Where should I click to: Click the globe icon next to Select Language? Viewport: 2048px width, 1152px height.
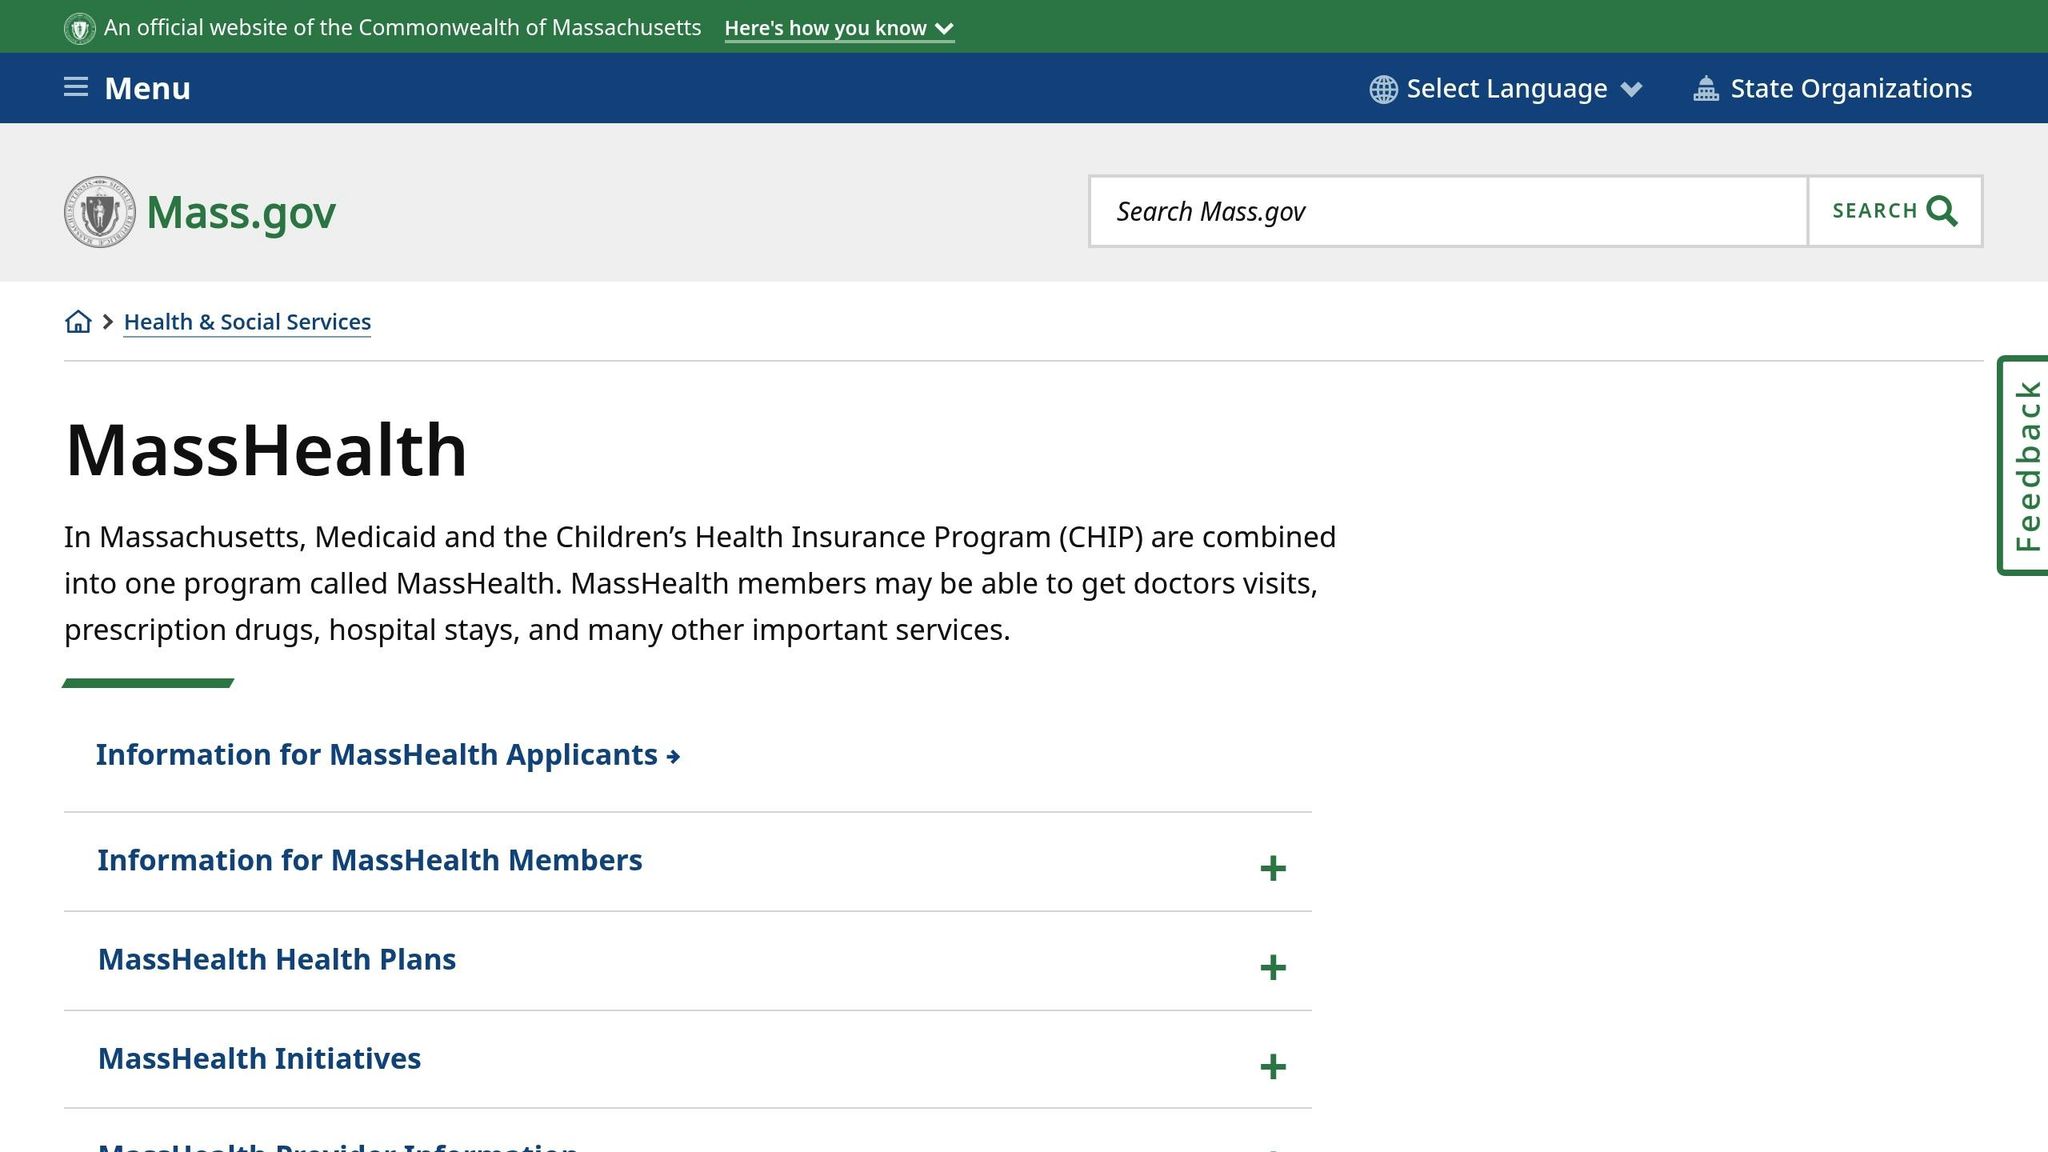click(x=1383, y=89)
